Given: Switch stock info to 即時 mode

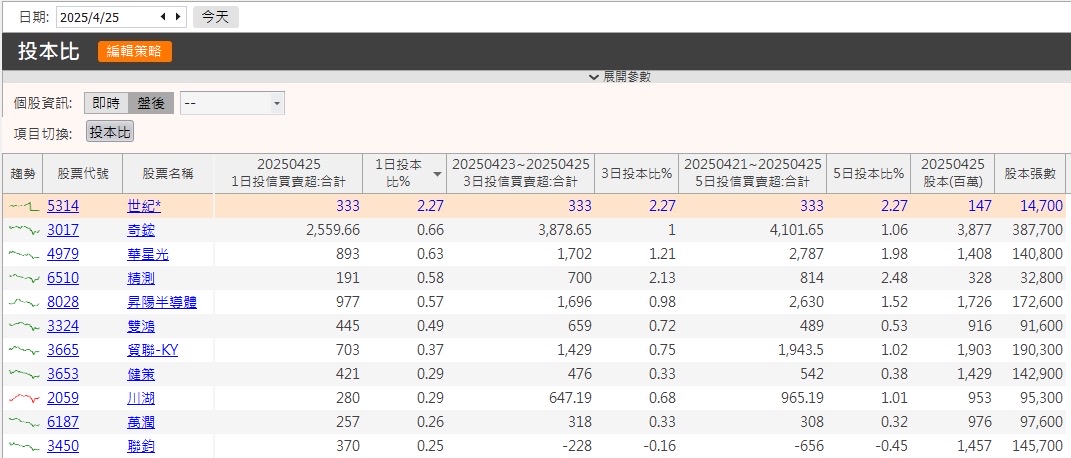Looking at the screenshot, I should (x=106, y=103).
